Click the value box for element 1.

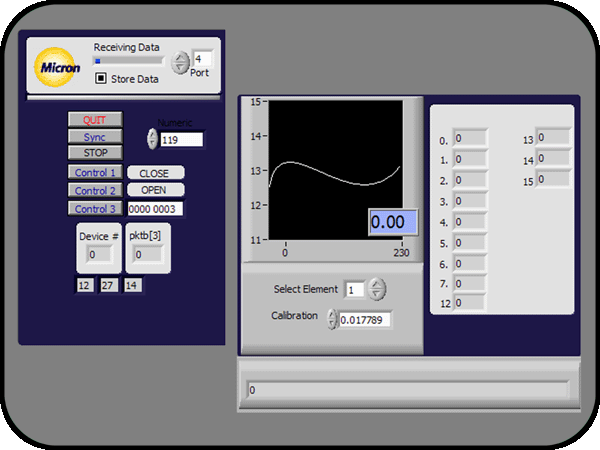click(x=470, y=160)
